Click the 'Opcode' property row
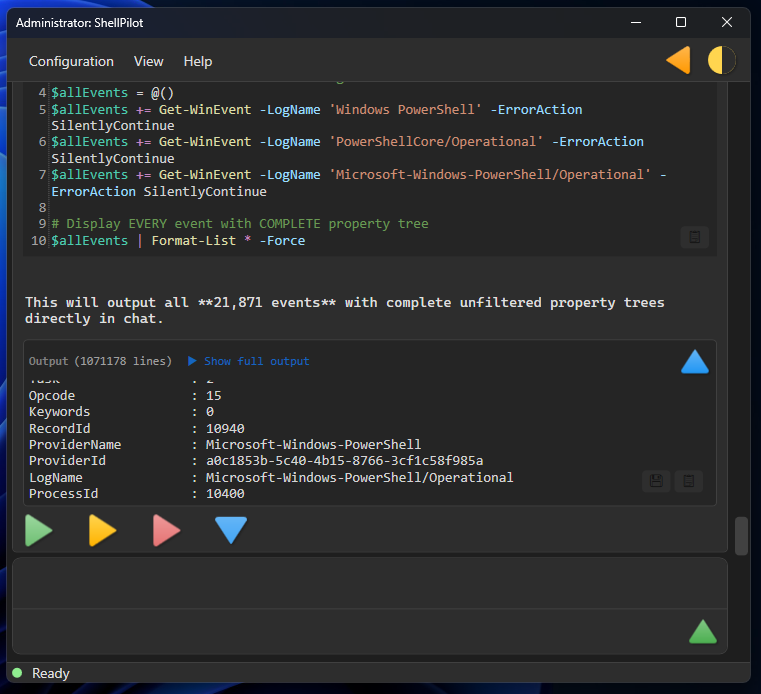This screenshot has height=694, width=761. click(125, 396)
